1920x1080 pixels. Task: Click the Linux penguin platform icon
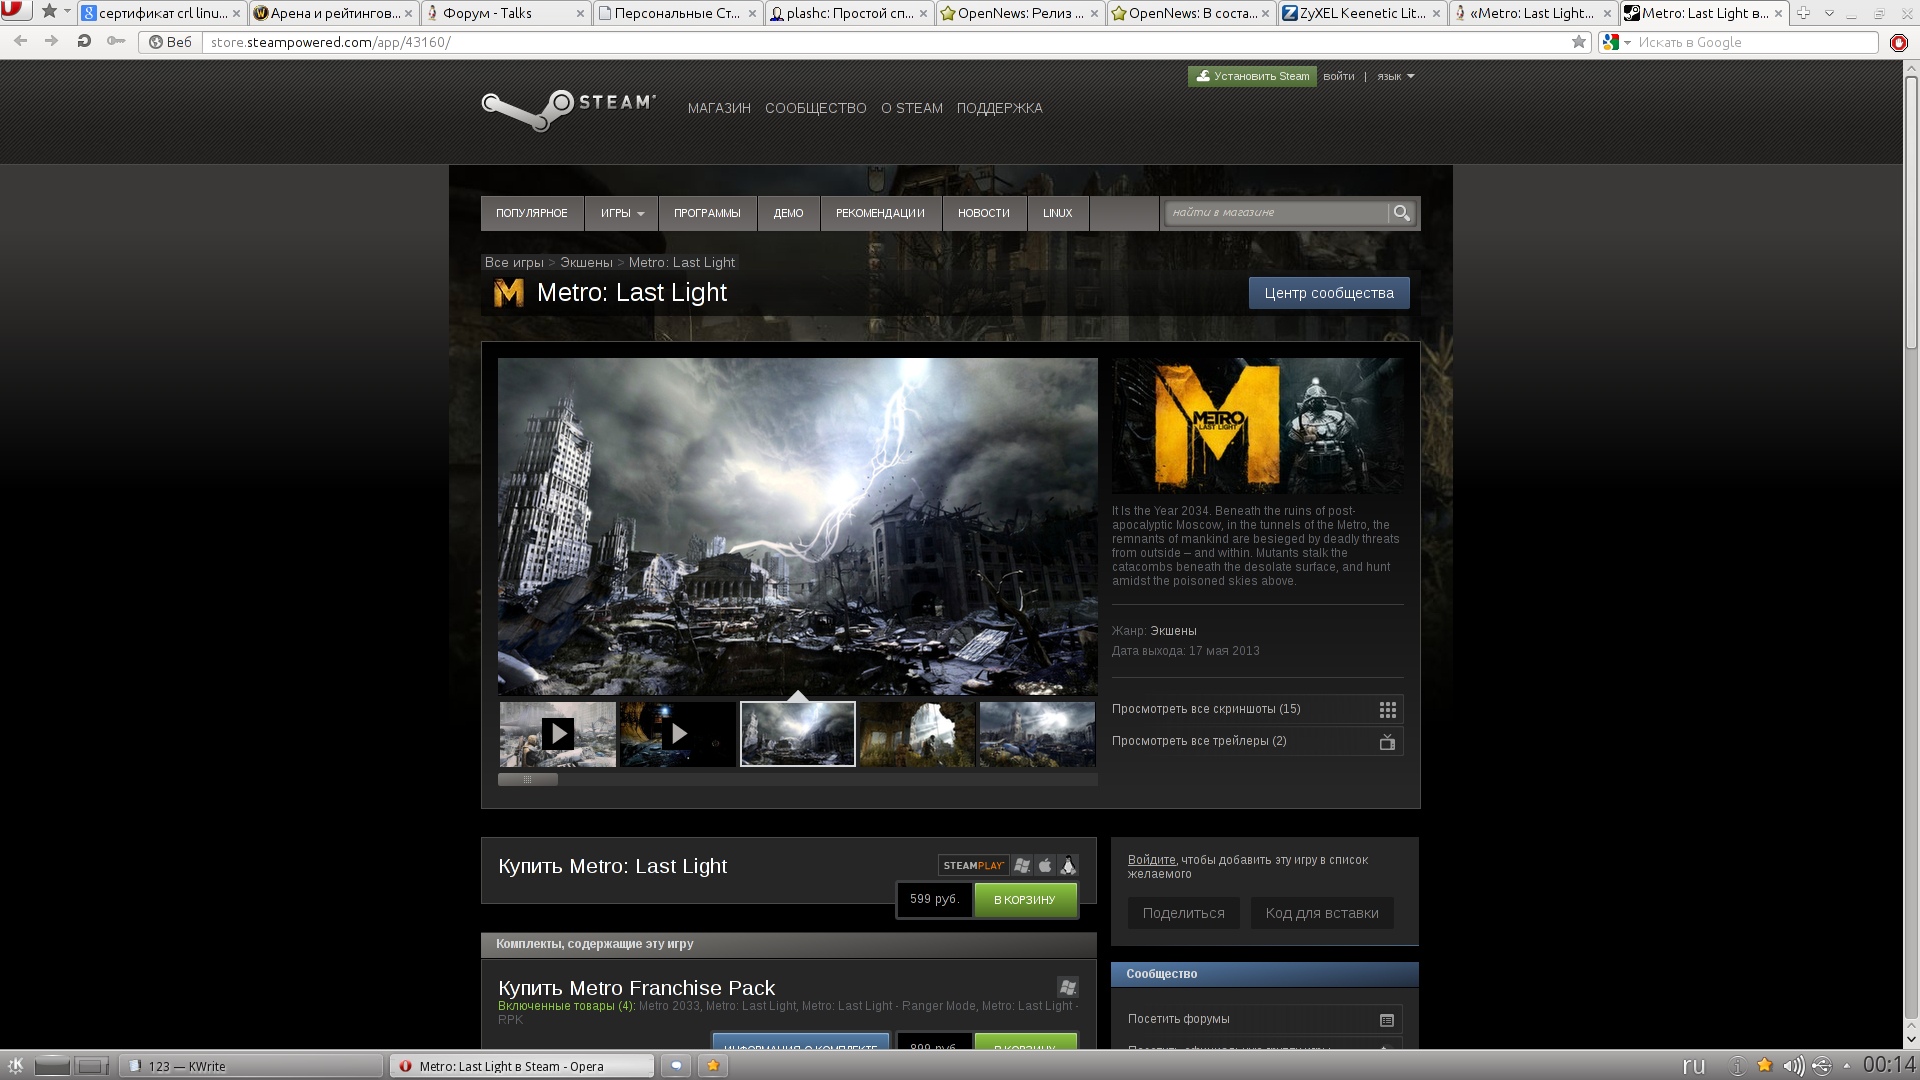pos(1068,866)
